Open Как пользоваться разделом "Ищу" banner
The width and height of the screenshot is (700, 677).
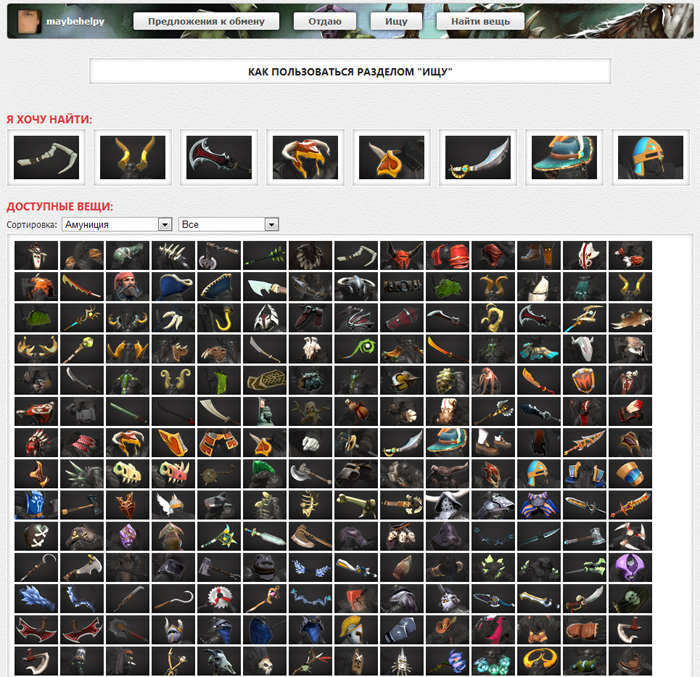(350, 71)
